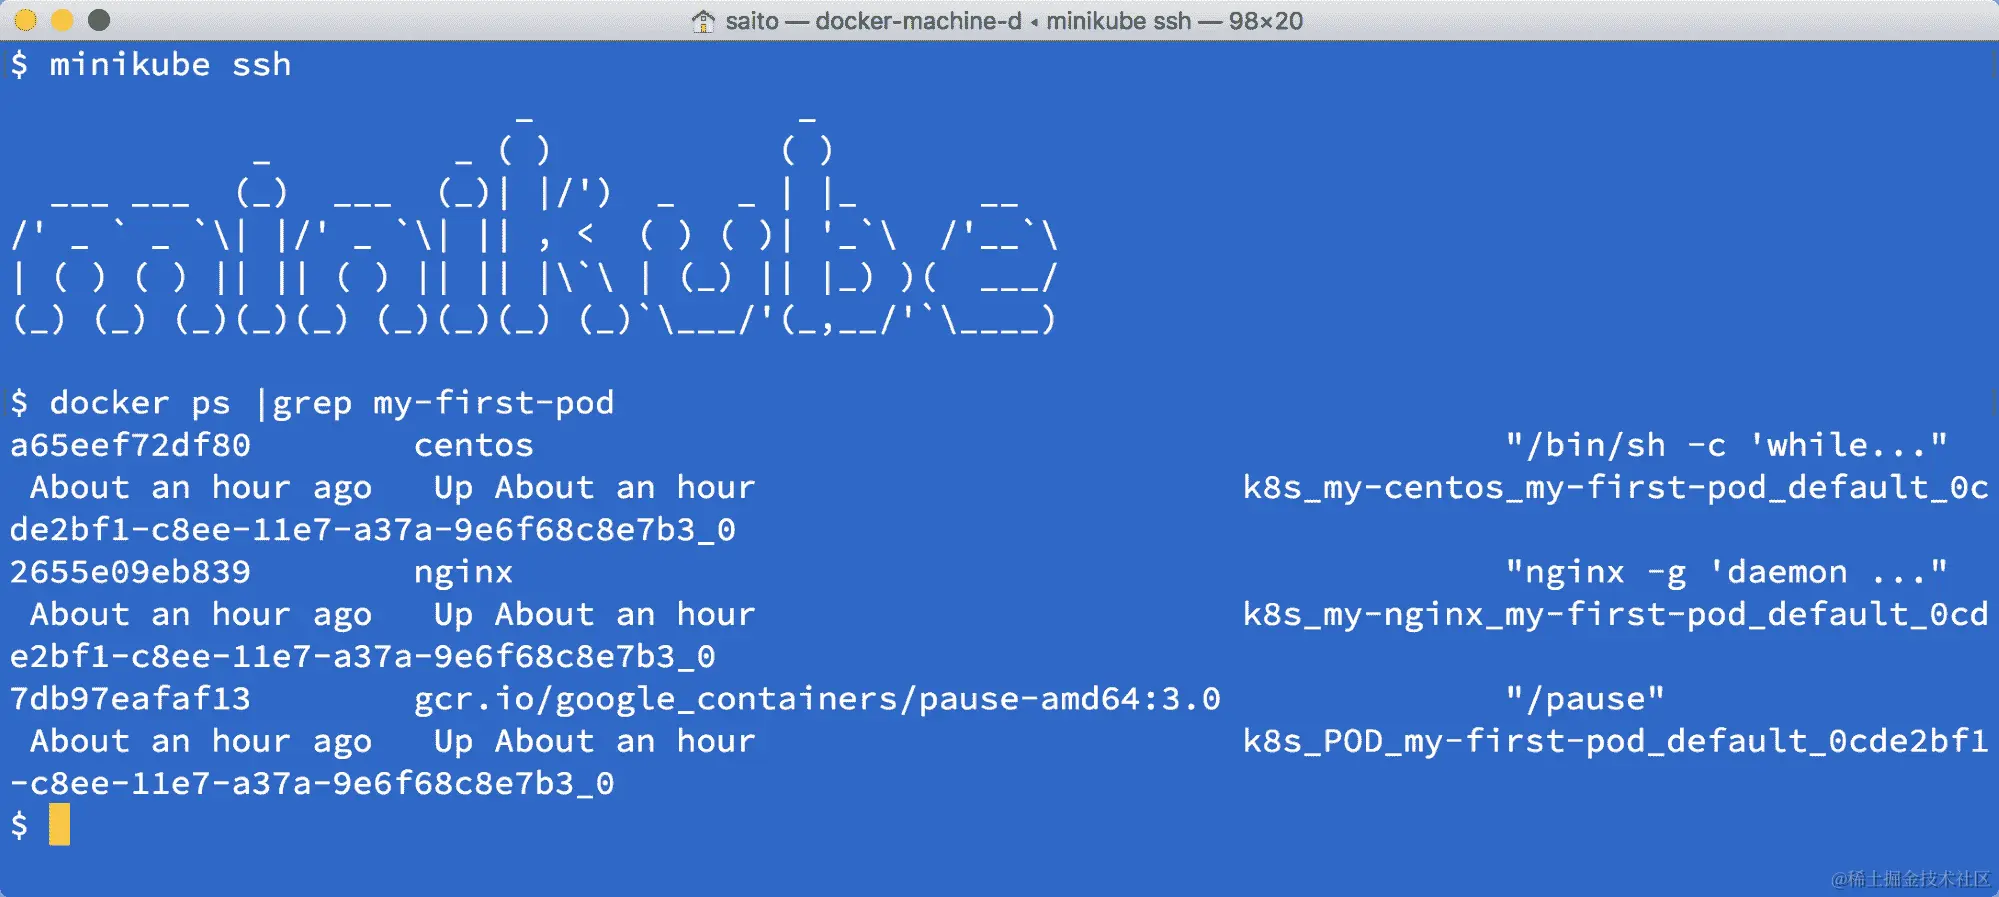1999x897 pixels.
Task: Click the terminal window title text
Action: (x=1014, y=21)
